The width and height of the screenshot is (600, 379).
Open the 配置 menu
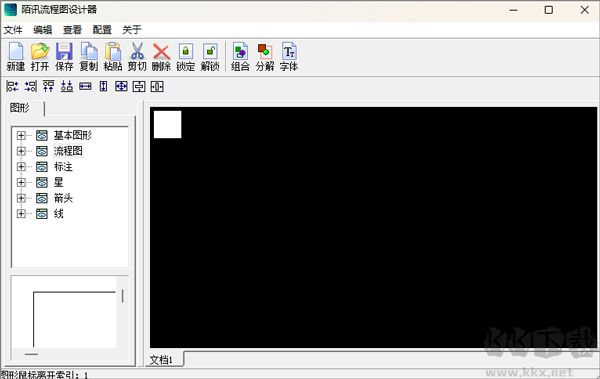(x=102, y=29)
